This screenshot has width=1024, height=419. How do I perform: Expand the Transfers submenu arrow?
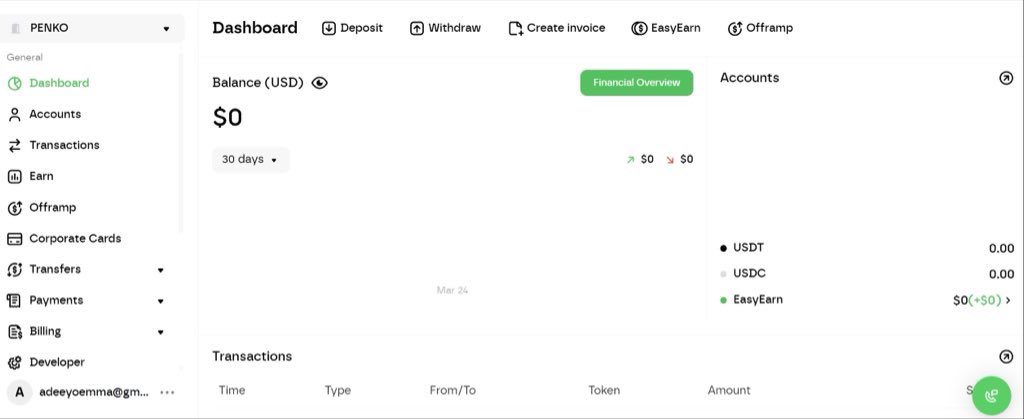point(161,270)
